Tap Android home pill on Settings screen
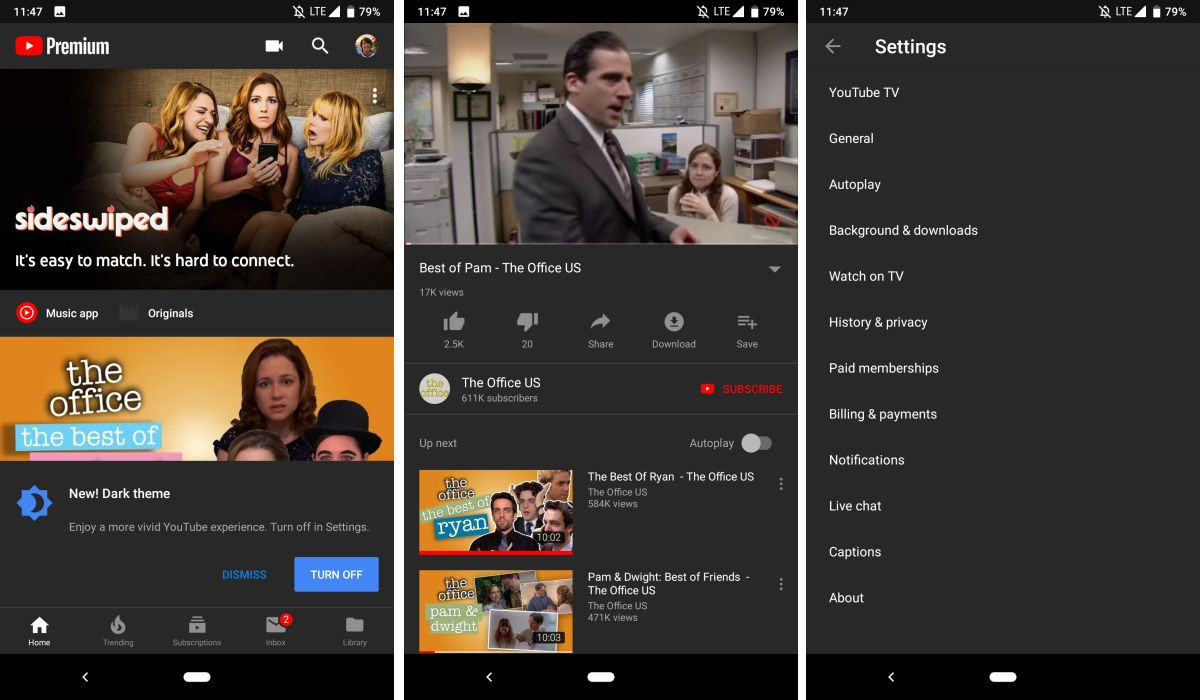The height and width of the screenshot is (700, 1200). (x=1003, y=677)
